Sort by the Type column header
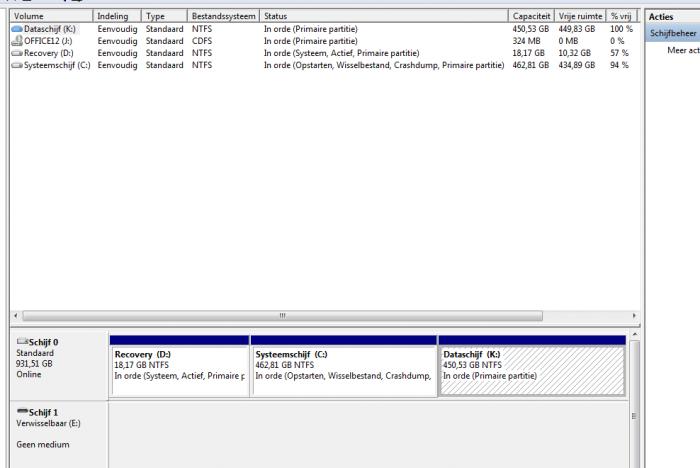This screenshot has width=700, height=468. point(164,16)
